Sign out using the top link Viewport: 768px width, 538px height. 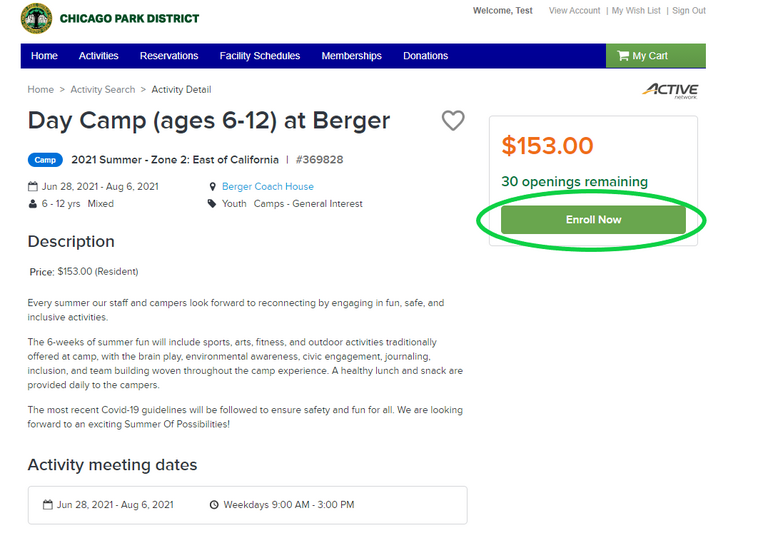688,11
